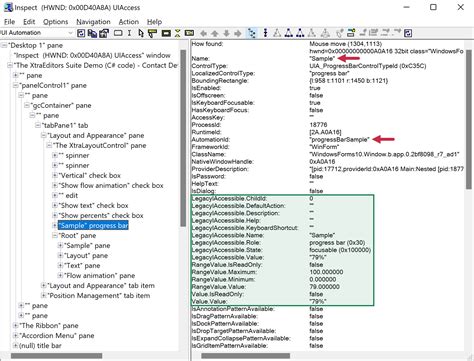
Task: Click the vertical double-headed arrow toolbar icon
Action: coord(265,33)
